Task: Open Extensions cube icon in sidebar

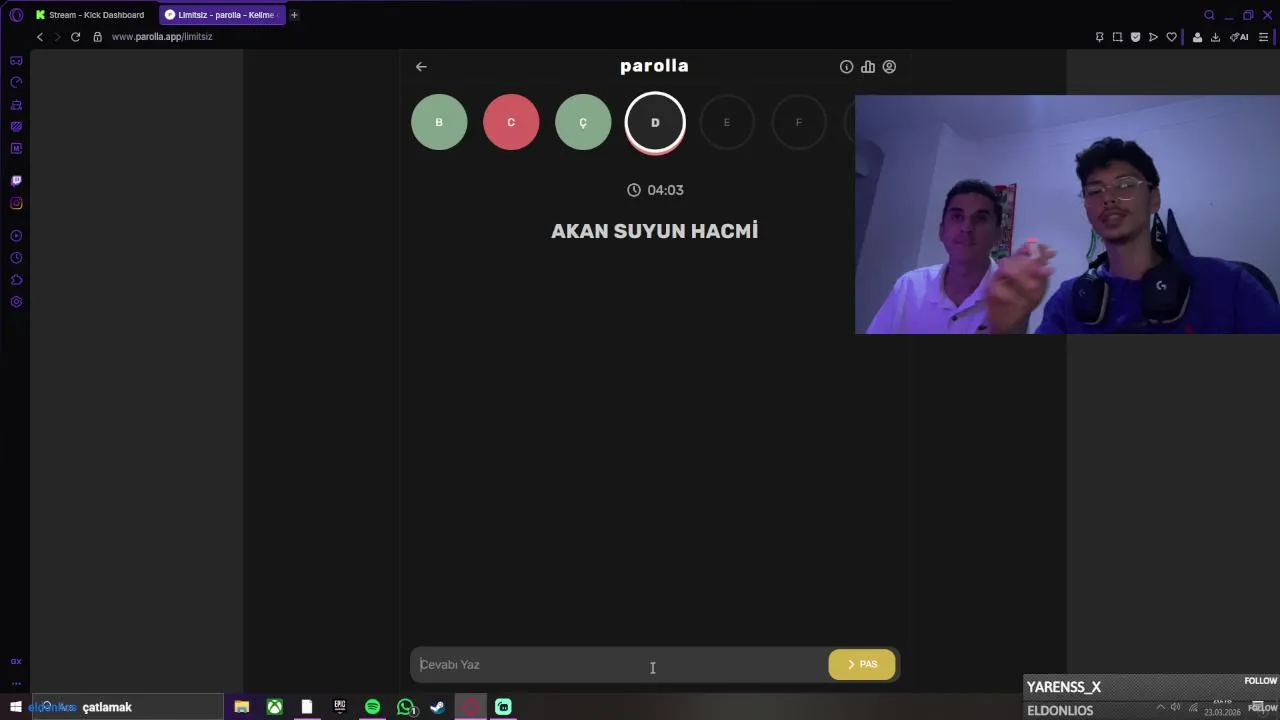Action: click(x=16, y=280)
